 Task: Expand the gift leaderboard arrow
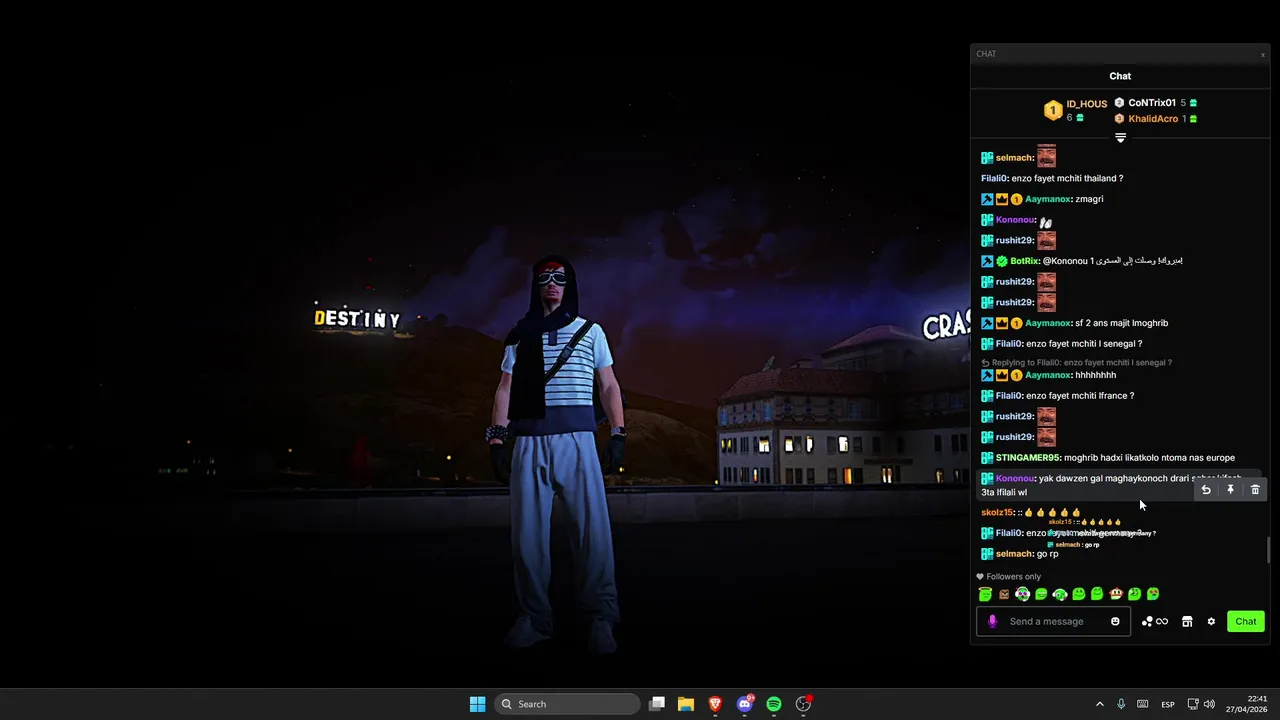(x=1120, y=138)
